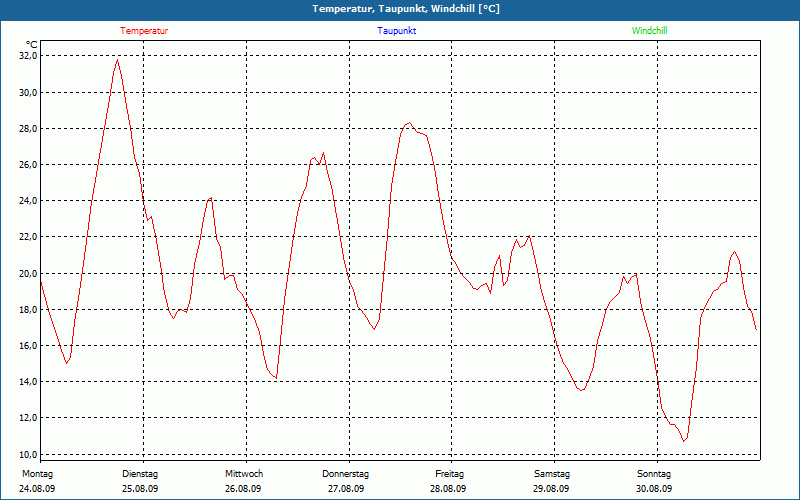Click the Sonntag day label
The width and height of the screenshot is (800, 500).
pyautogui.click(x=654, y=474)
